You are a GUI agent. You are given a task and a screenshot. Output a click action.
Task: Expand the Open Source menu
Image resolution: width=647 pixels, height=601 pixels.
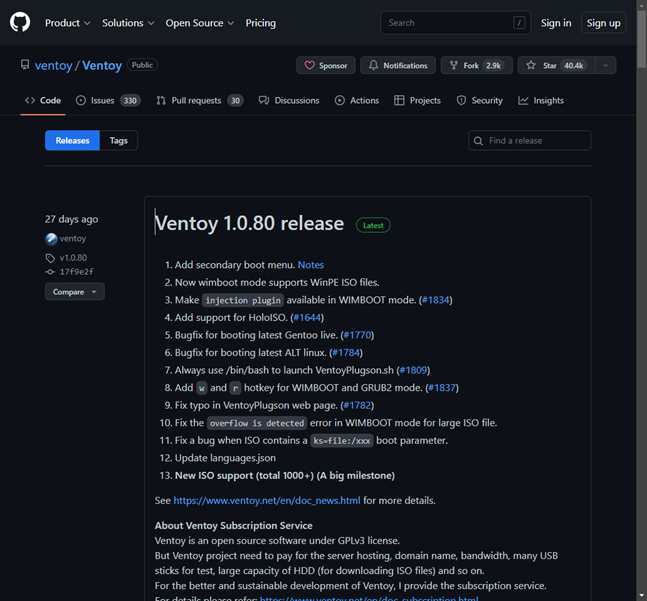200,23
